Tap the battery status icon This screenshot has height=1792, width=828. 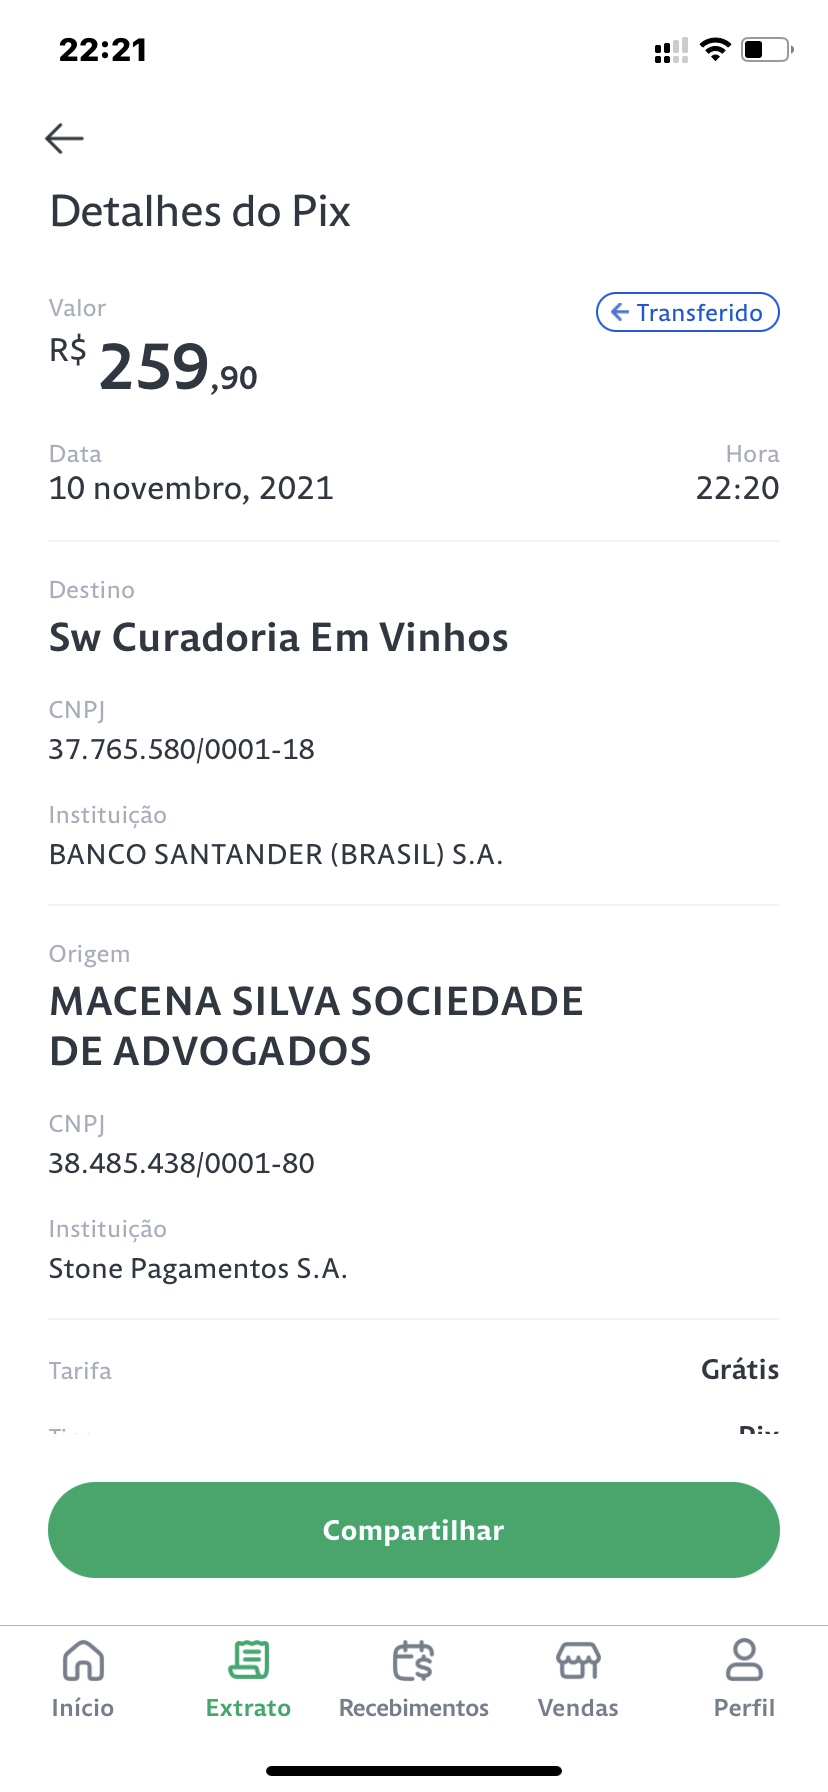point(766,49)
